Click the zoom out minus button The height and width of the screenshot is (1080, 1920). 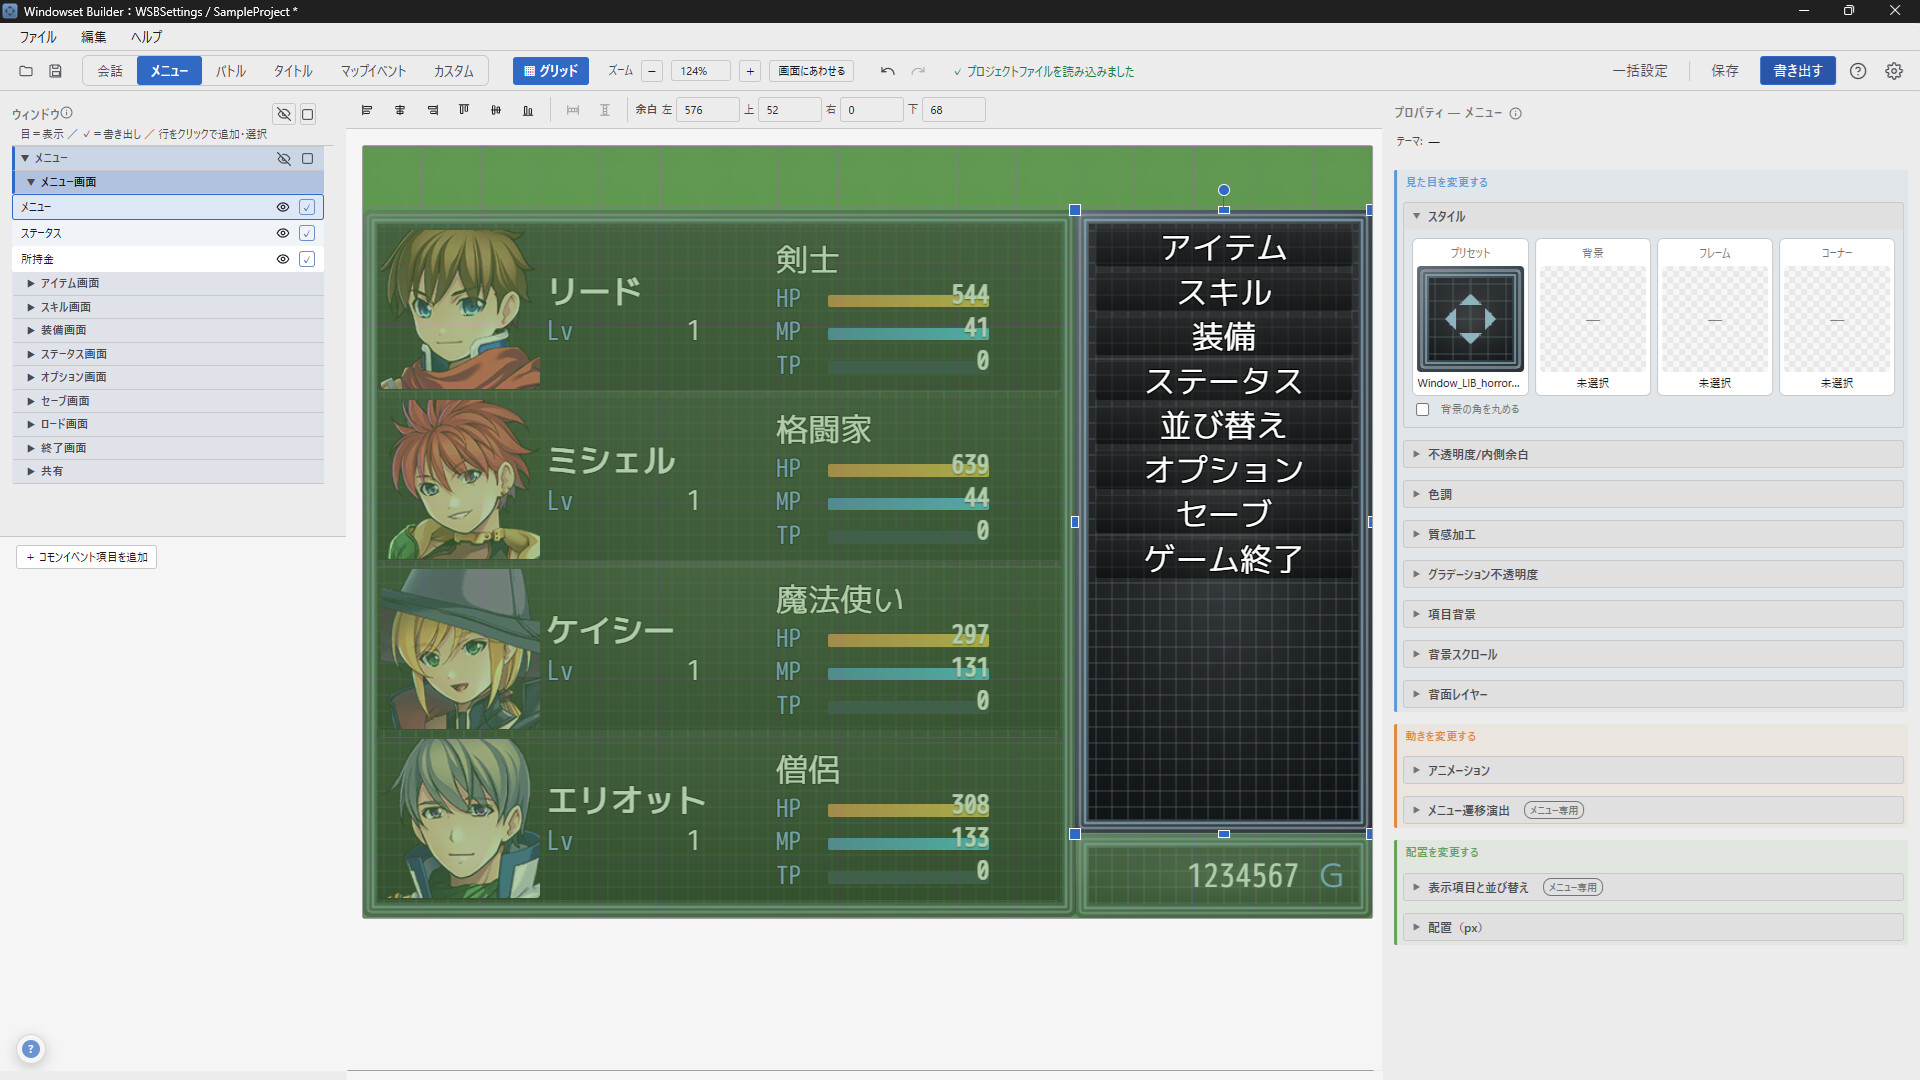(x=652, y=71)
